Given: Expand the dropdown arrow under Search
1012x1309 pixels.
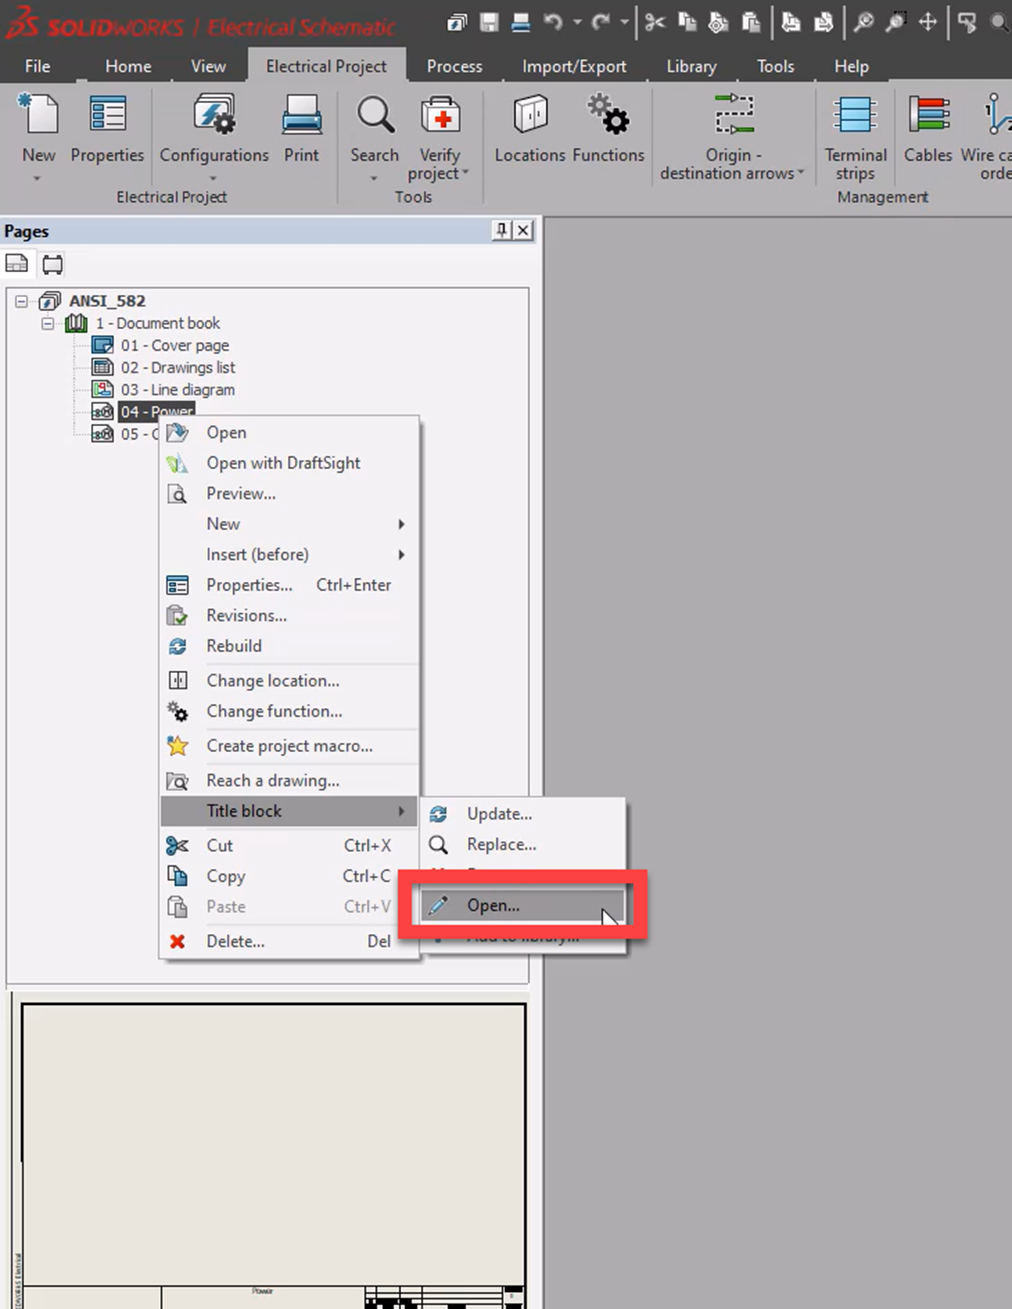Looking at the screenshot, I should (374, 179).
